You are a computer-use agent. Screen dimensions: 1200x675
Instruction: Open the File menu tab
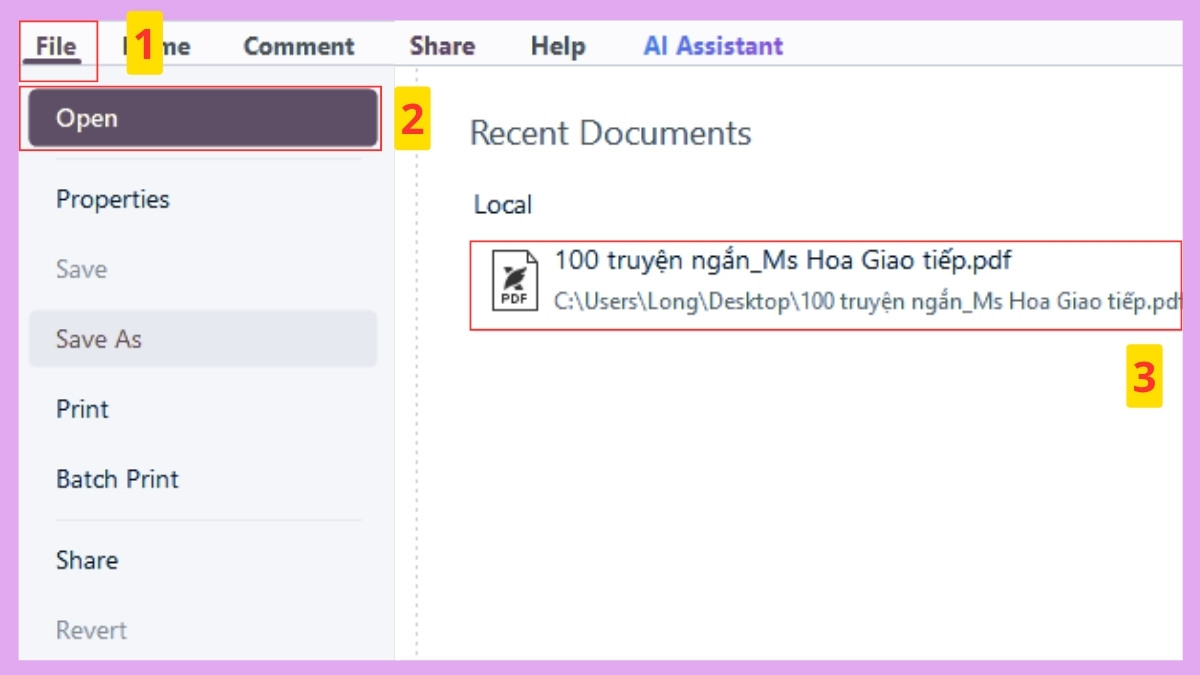click(56, 46)
